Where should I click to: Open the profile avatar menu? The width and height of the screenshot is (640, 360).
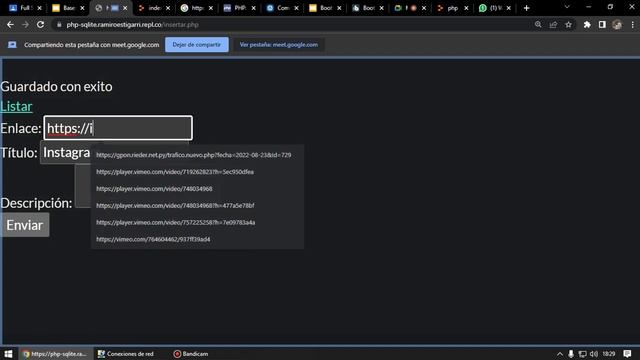tap(617, 24)
